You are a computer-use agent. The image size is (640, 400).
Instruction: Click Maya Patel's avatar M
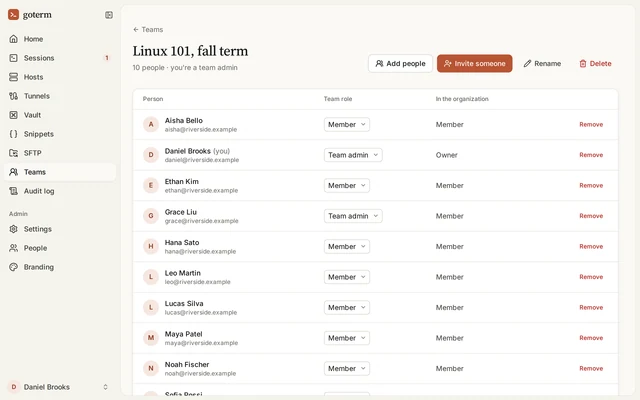151,338
